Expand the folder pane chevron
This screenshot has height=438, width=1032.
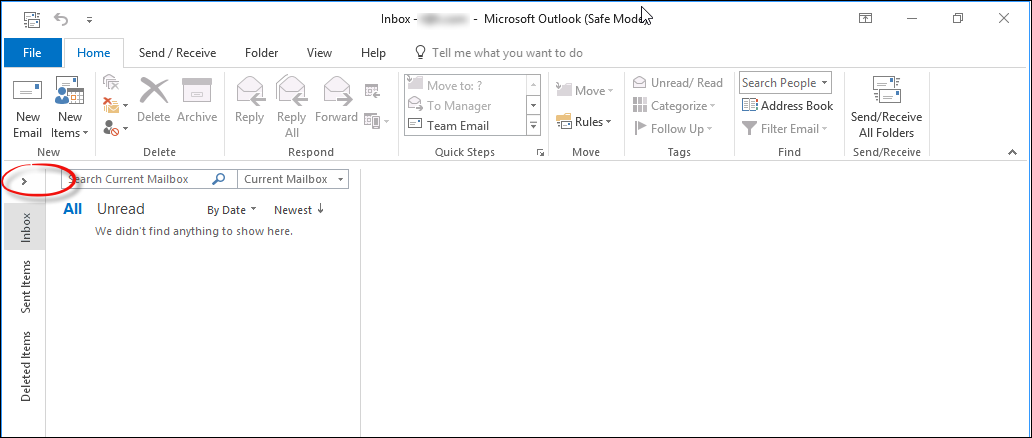tap(24, 181)
